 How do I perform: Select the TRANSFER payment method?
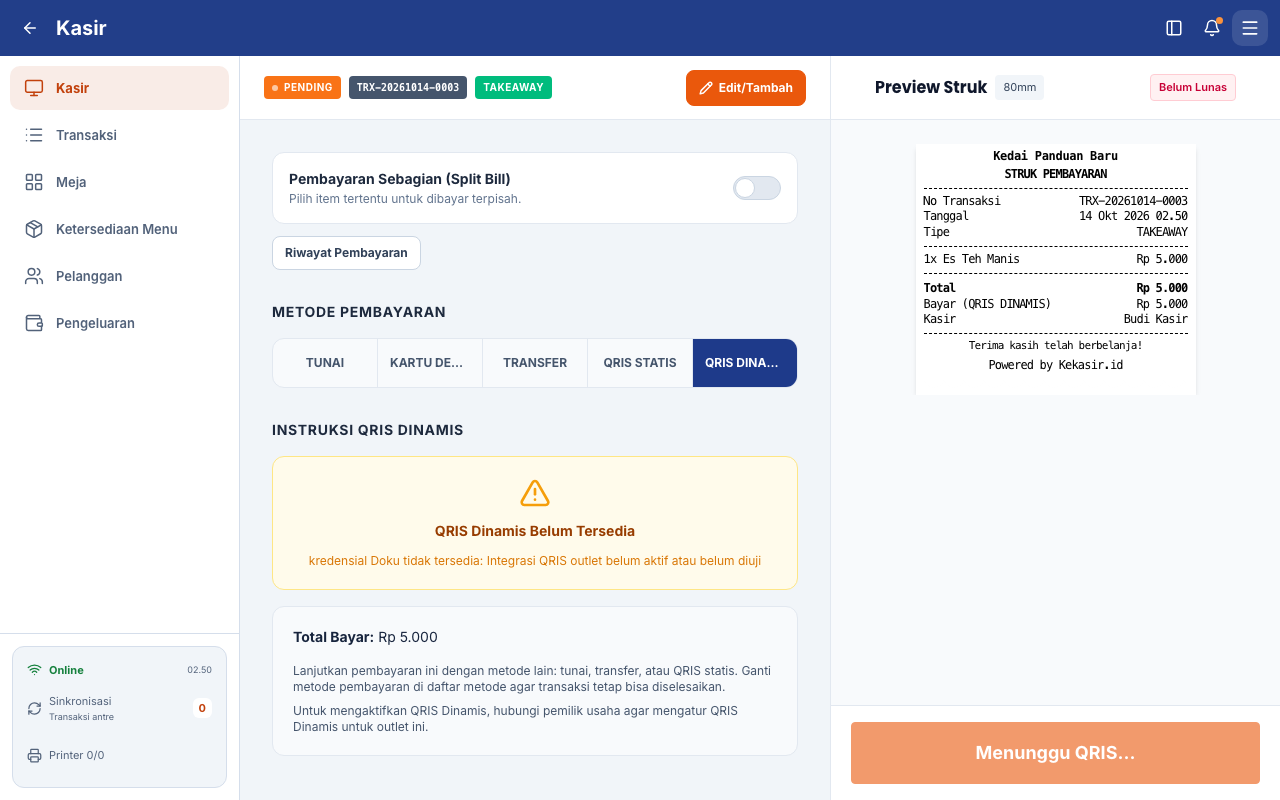pos(535,363)
